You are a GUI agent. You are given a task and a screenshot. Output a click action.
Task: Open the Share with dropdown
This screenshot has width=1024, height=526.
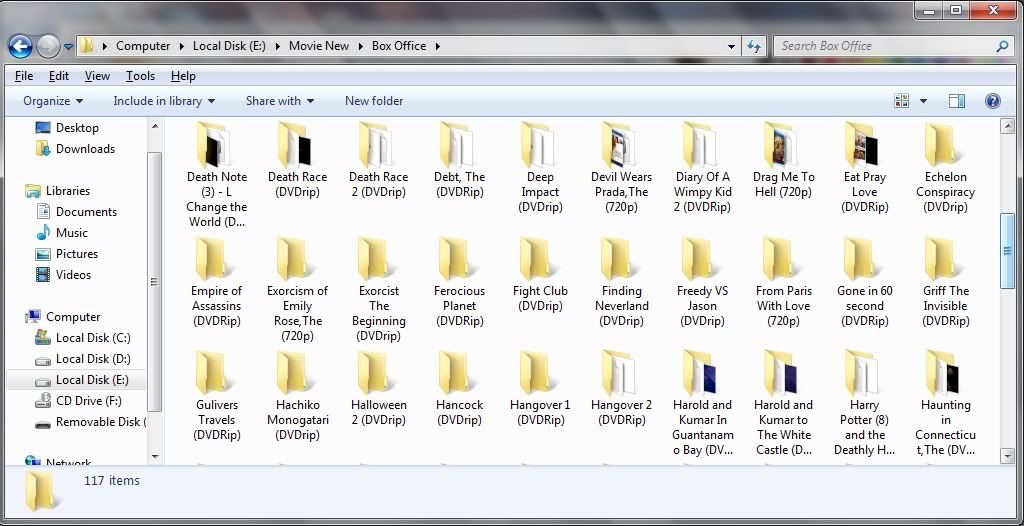click(x=280, y=101)
